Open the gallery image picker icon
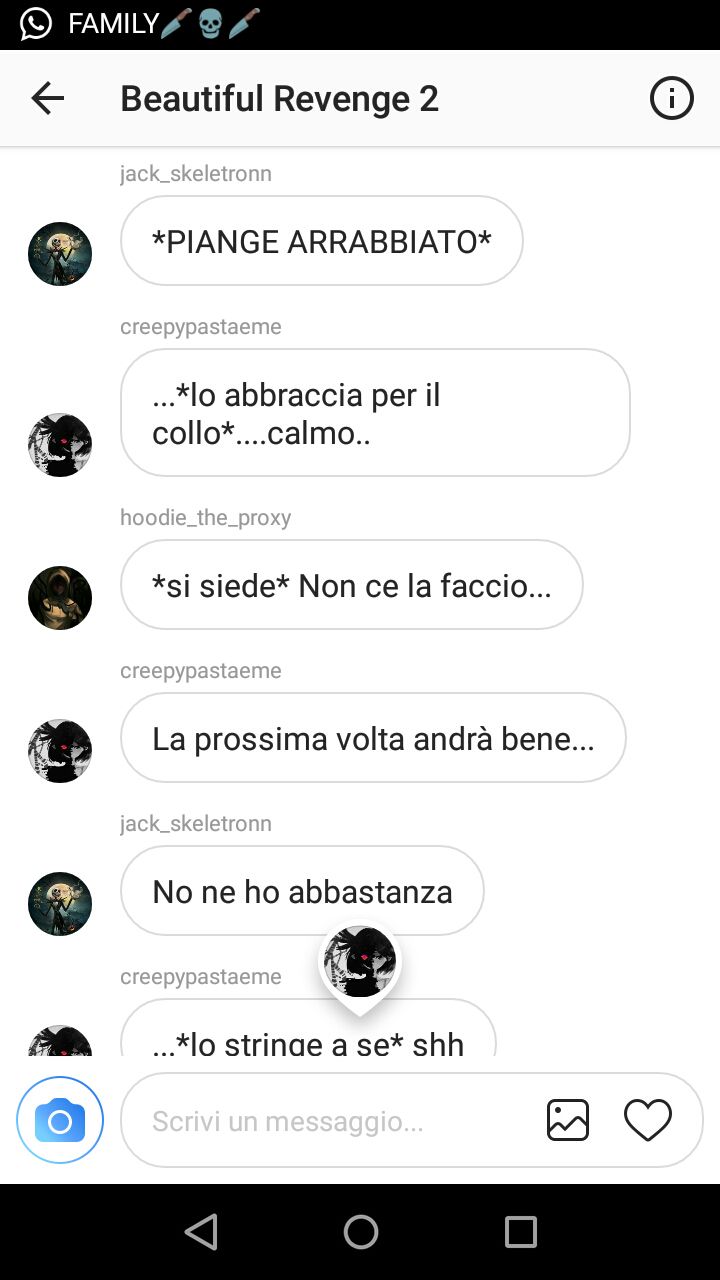 [568, 1120]
